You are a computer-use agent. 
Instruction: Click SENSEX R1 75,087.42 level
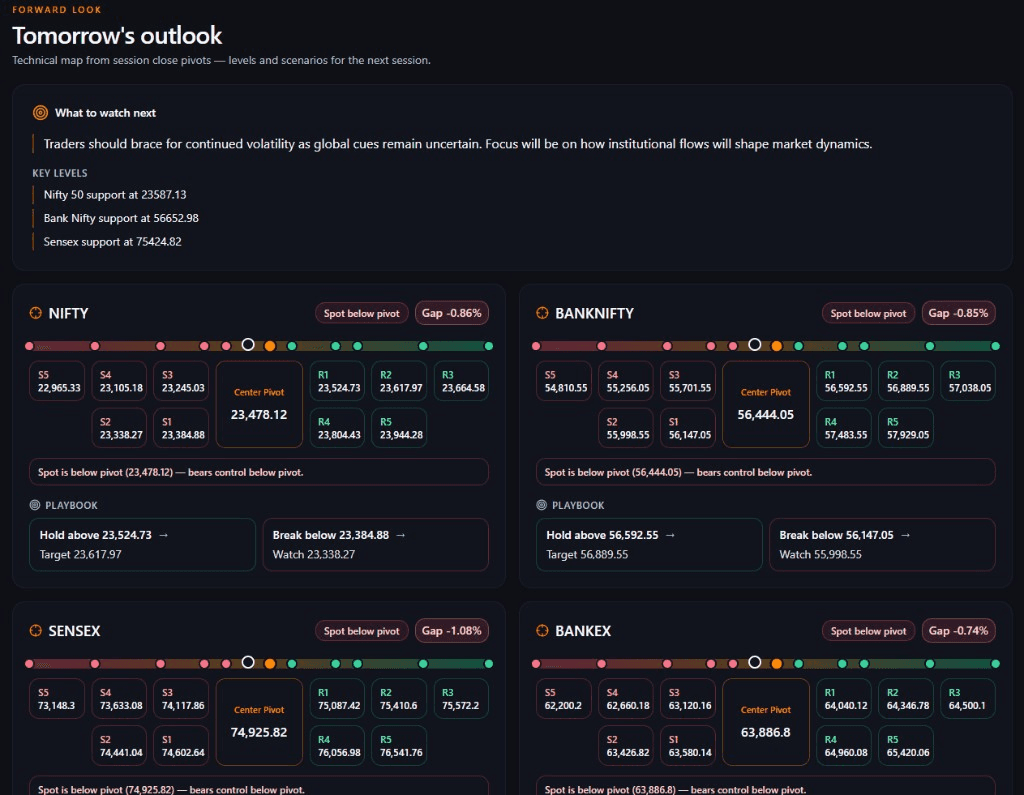[x=337, y=698]
